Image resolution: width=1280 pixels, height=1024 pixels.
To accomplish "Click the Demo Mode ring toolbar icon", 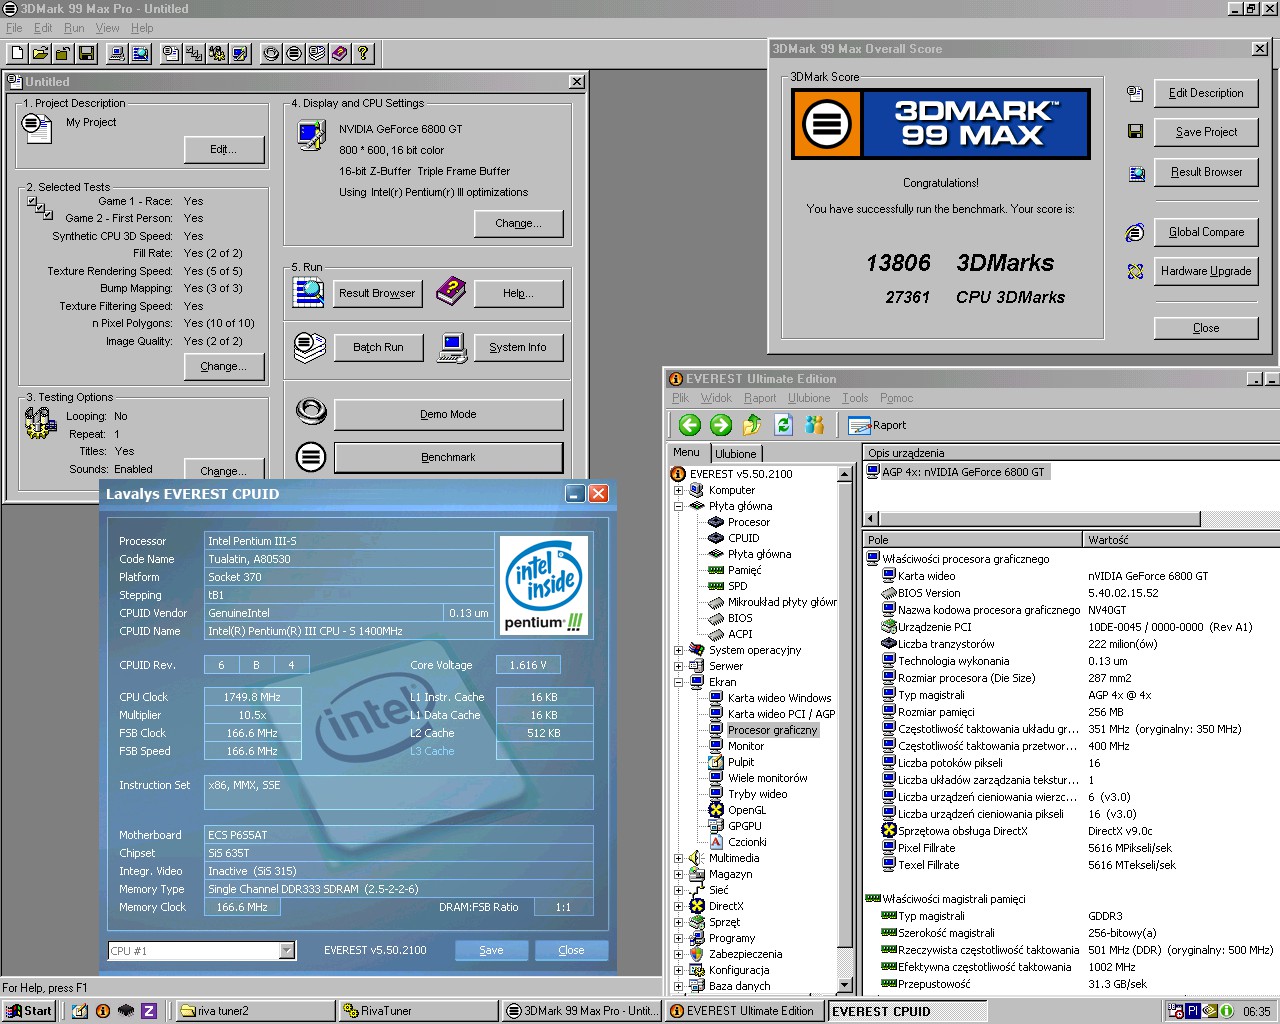I will (271, 53).
